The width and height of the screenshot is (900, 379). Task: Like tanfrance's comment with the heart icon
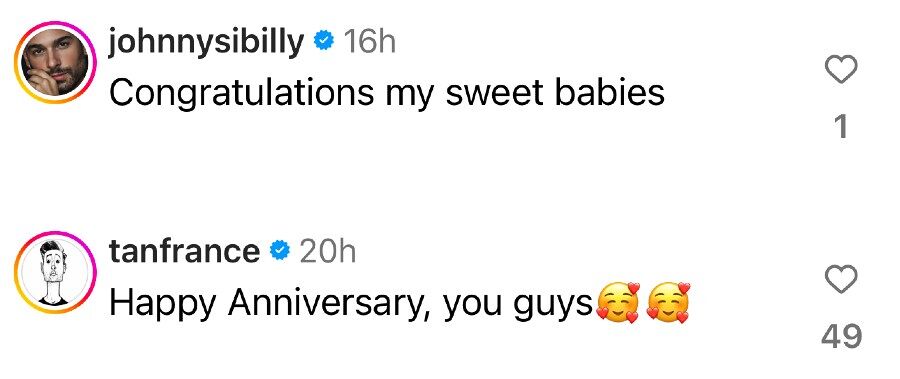pos(841,280)
